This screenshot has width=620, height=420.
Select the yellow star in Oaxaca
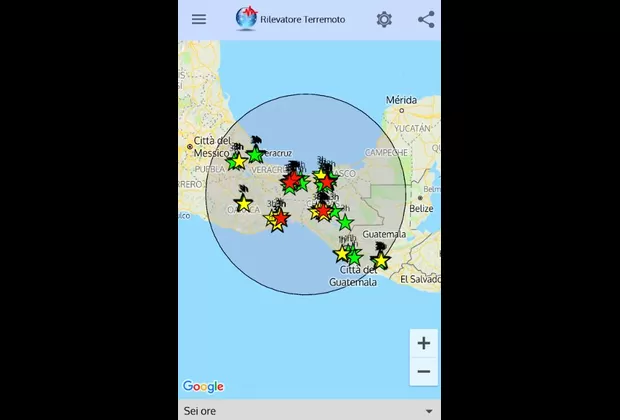244,203
